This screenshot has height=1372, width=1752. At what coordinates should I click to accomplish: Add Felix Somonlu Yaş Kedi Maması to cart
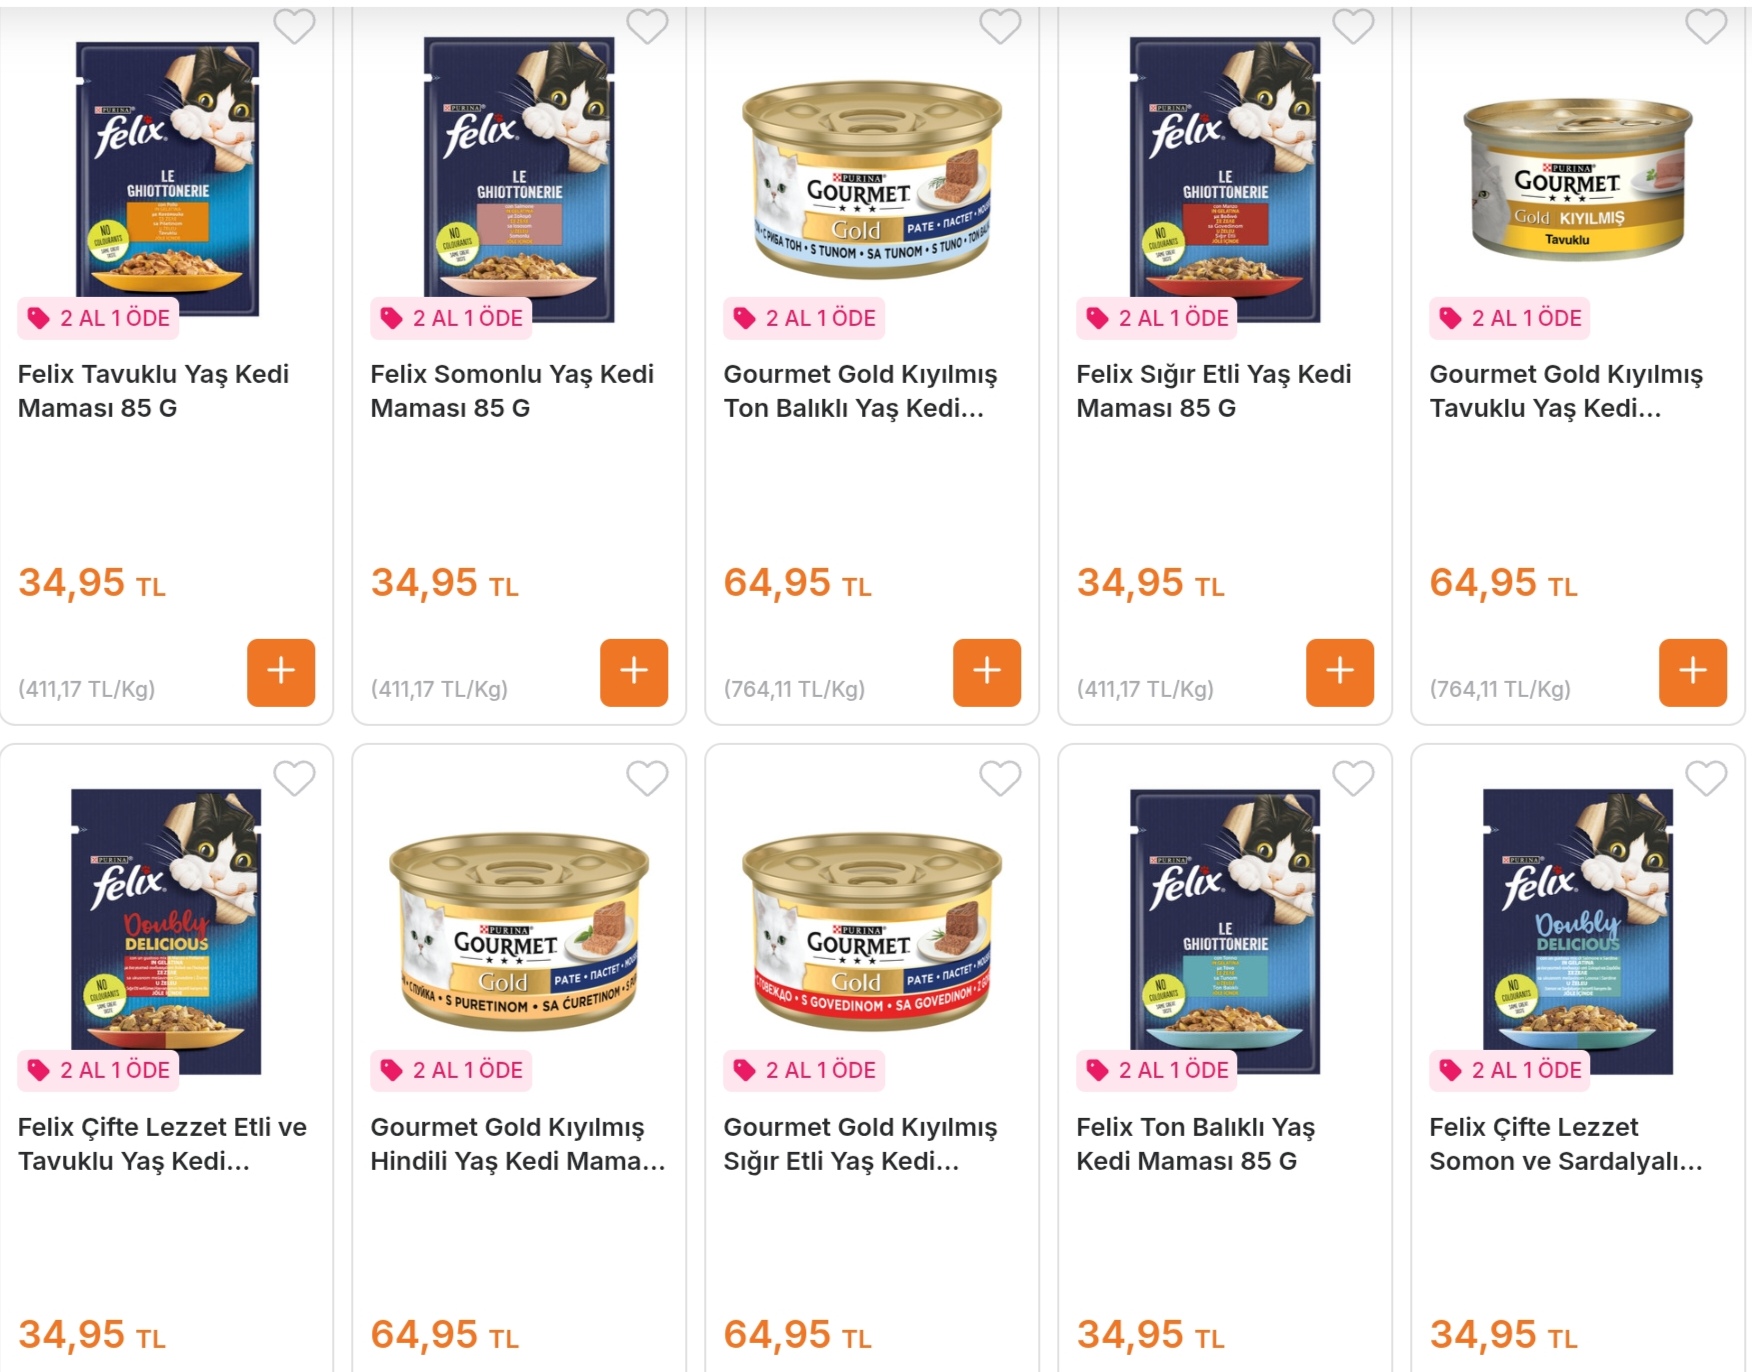click(x=634, y=672)
